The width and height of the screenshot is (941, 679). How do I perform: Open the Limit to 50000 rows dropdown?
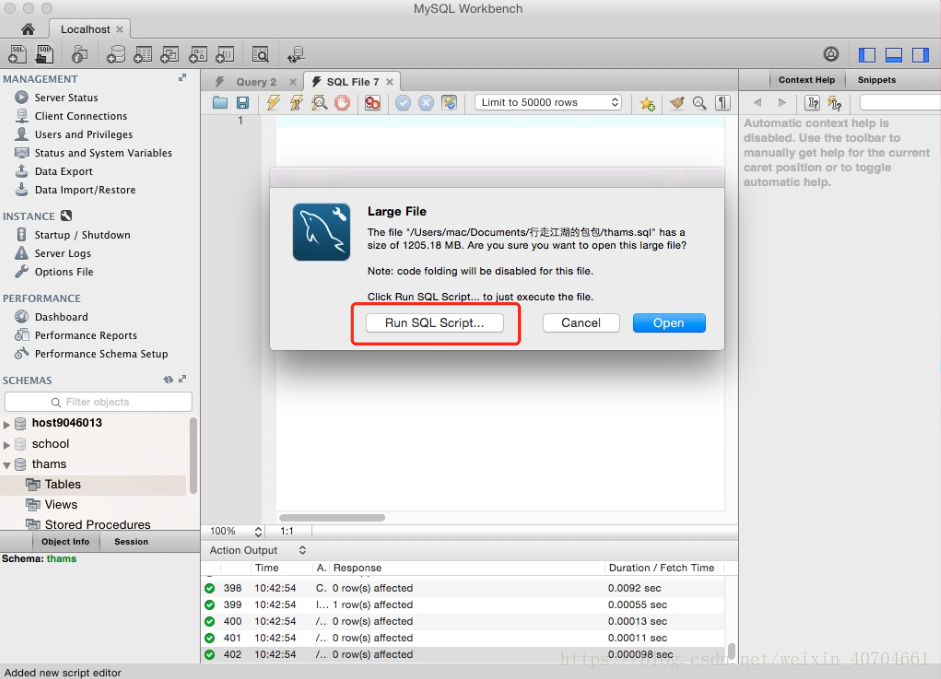[x=548, y=102]
